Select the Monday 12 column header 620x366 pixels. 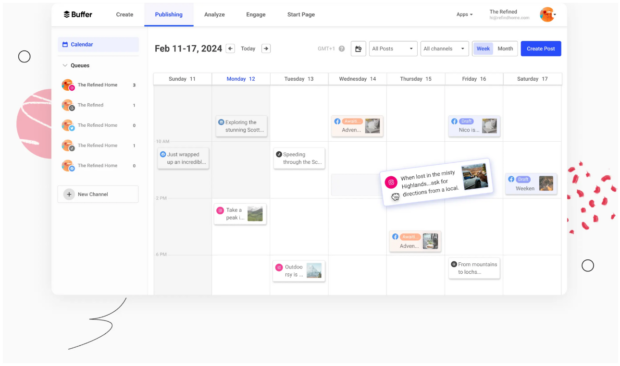(241, 79)
